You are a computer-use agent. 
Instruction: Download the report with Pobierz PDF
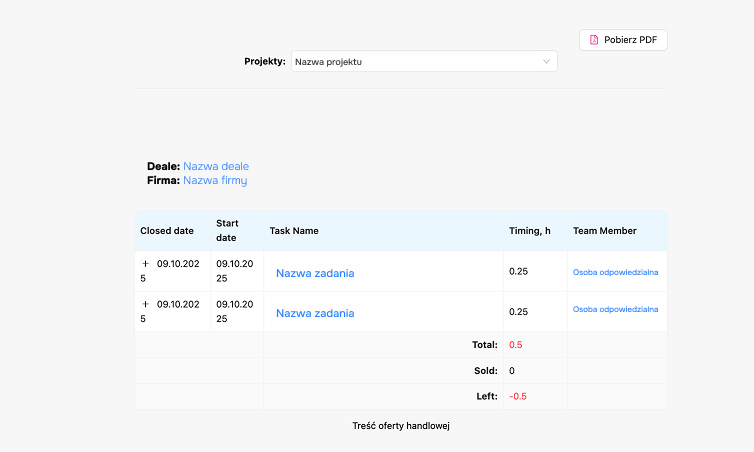(623, 40)
